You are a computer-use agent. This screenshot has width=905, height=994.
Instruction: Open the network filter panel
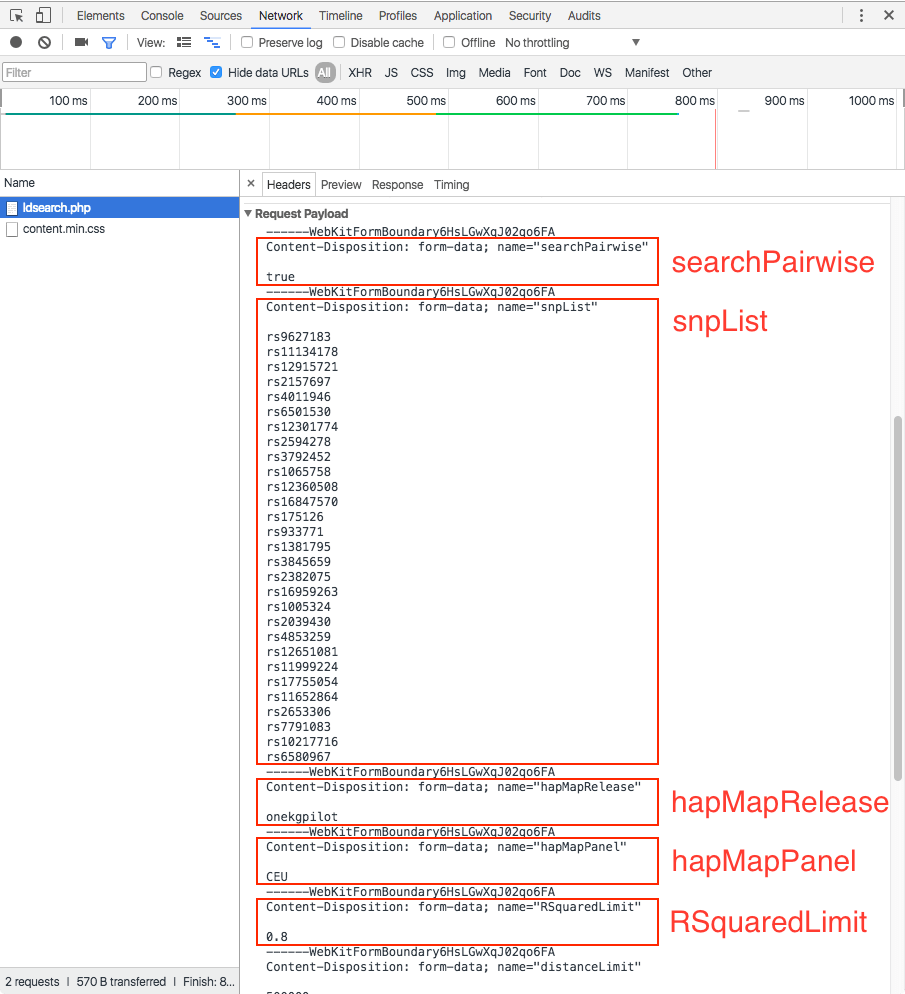click(110, 42)
